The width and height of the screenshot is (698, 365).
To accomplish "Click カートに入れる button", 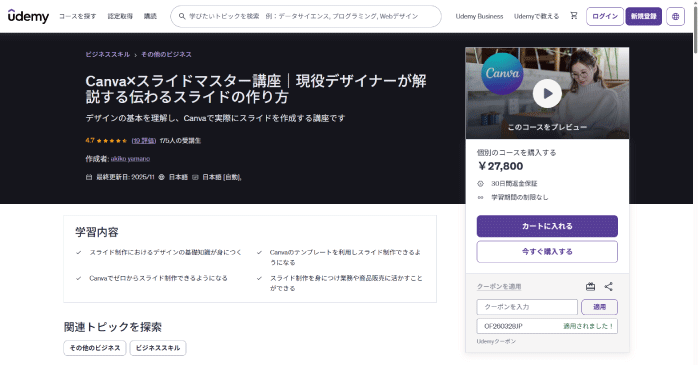I will [x=547, y=226].
